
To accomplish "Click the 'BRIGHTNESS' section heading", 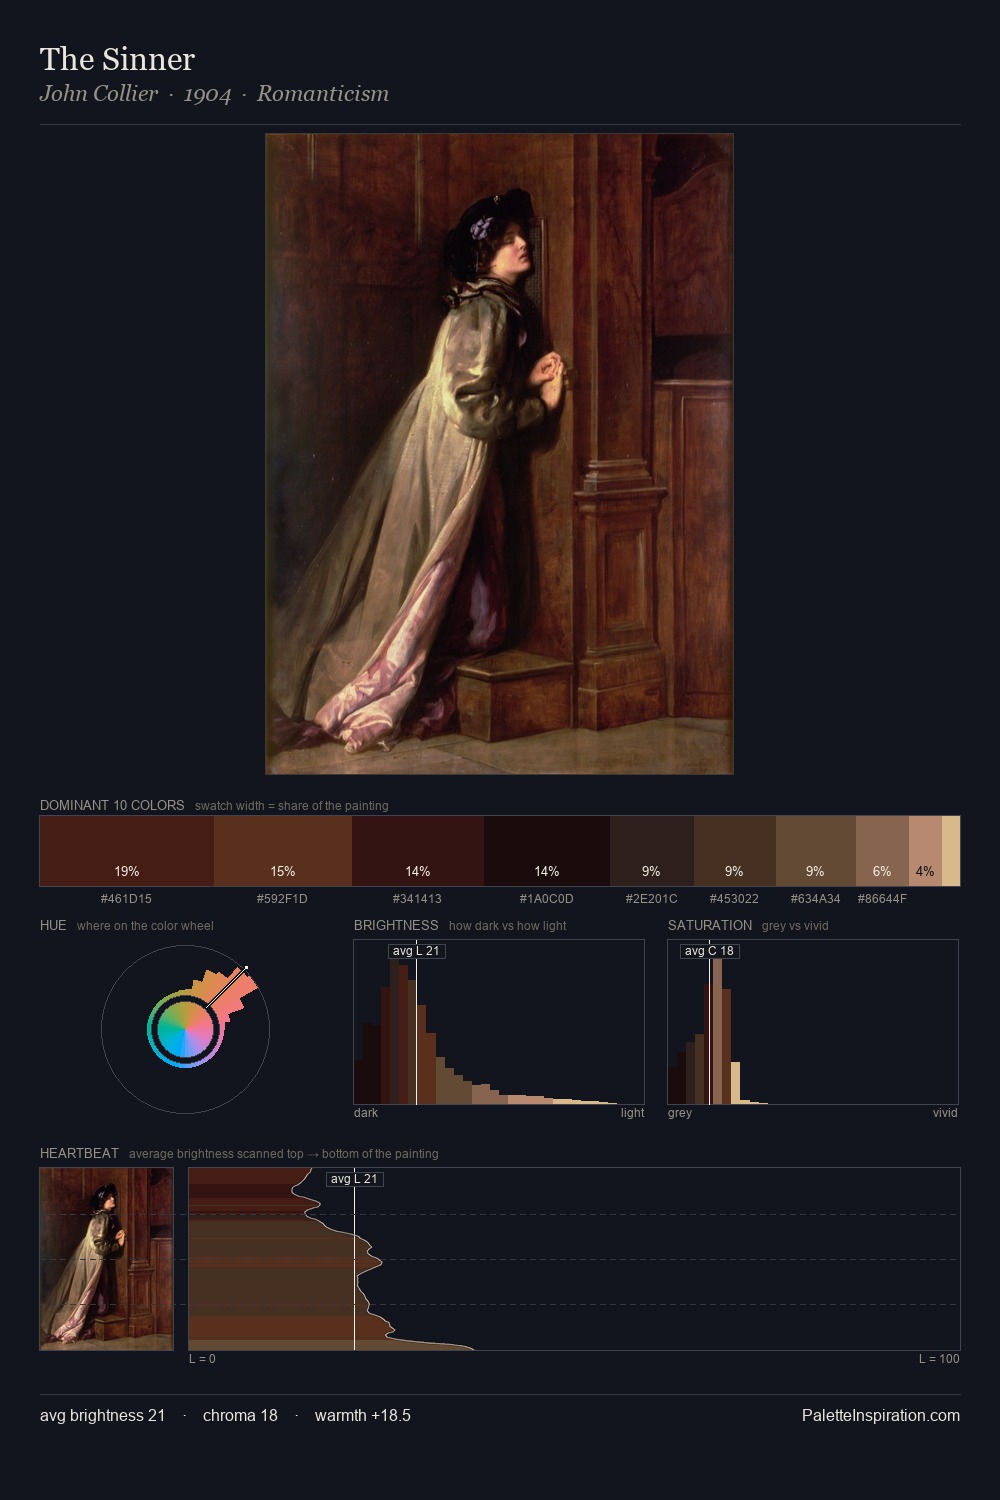I will point(396,925).
